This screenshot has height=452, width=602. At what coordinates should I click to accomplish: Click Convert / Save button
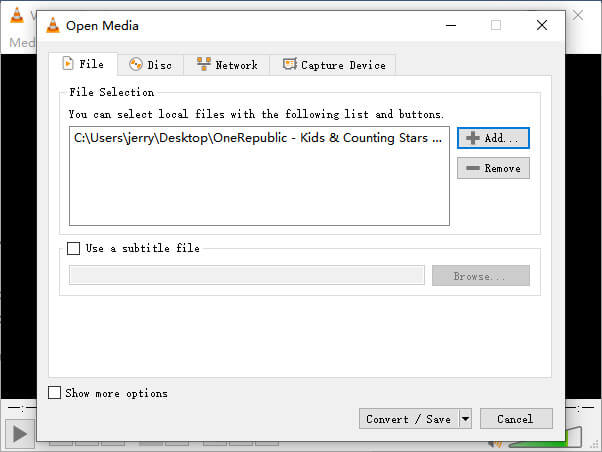click(409, 419)
